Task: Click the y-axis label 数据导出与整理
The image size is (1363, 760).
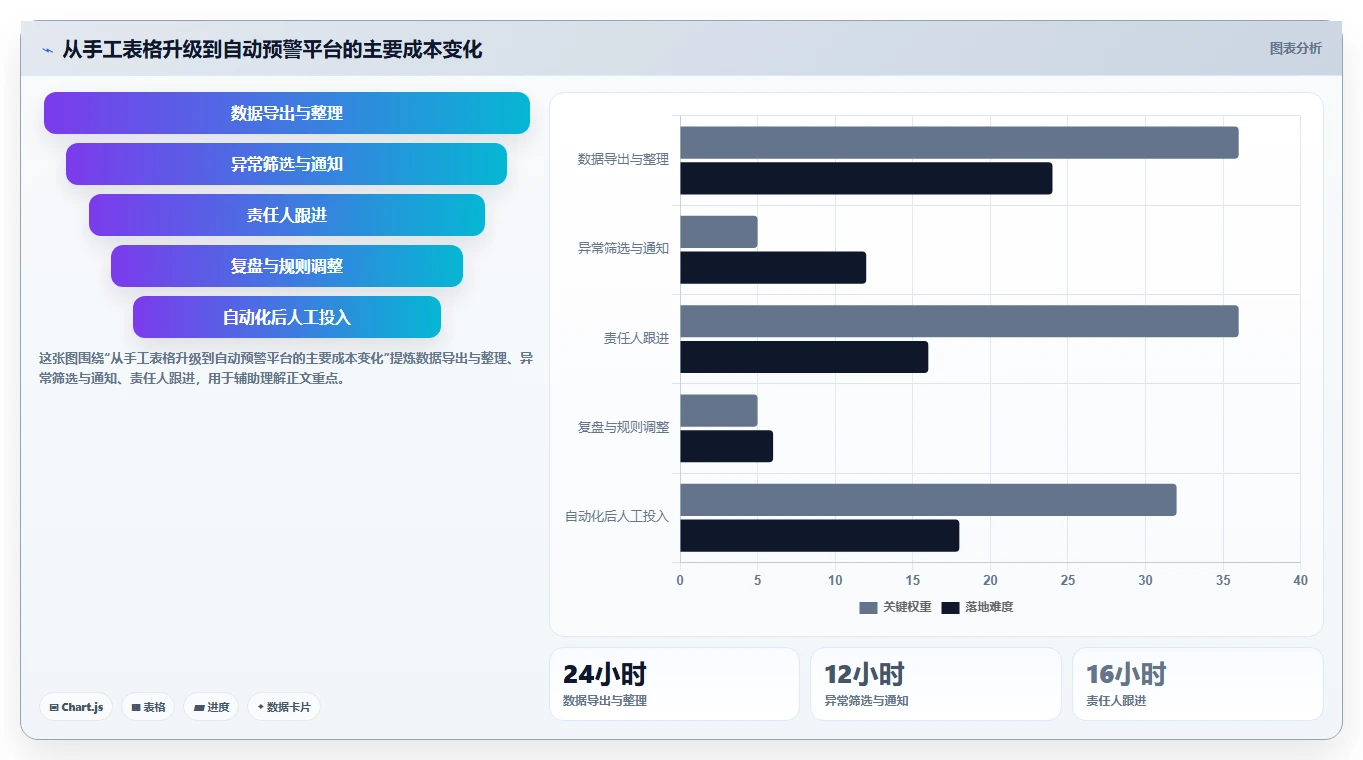Action: tap(623, 159)
